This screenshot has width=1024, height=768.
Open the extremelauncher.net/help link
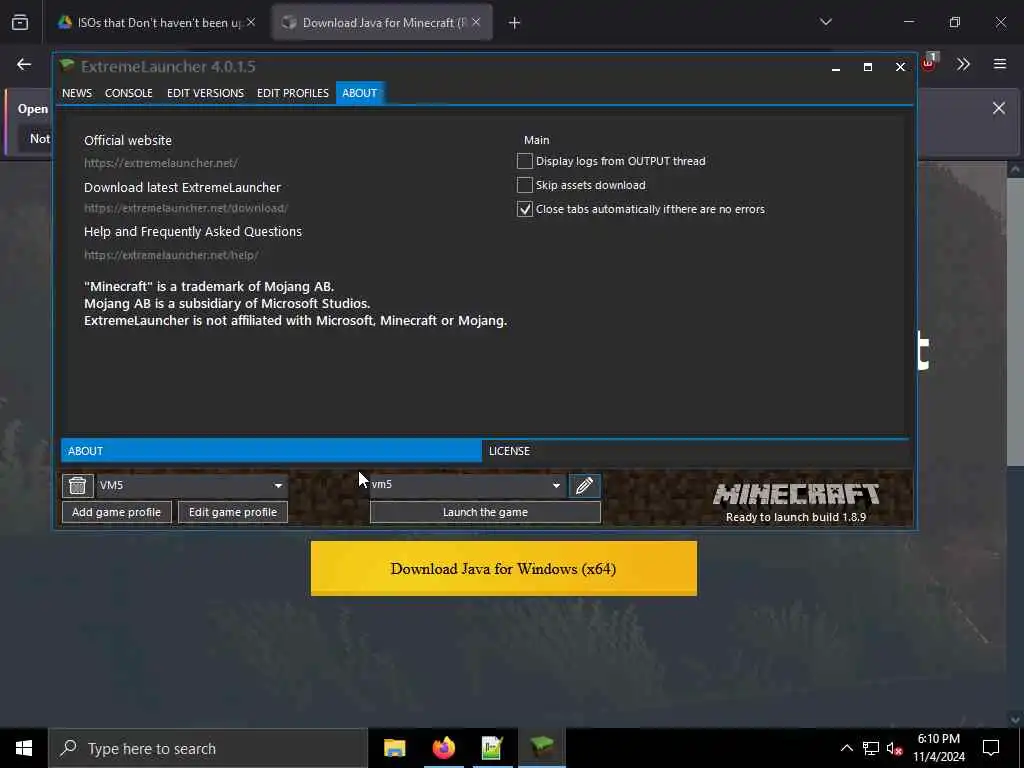(x=171, y=255)
